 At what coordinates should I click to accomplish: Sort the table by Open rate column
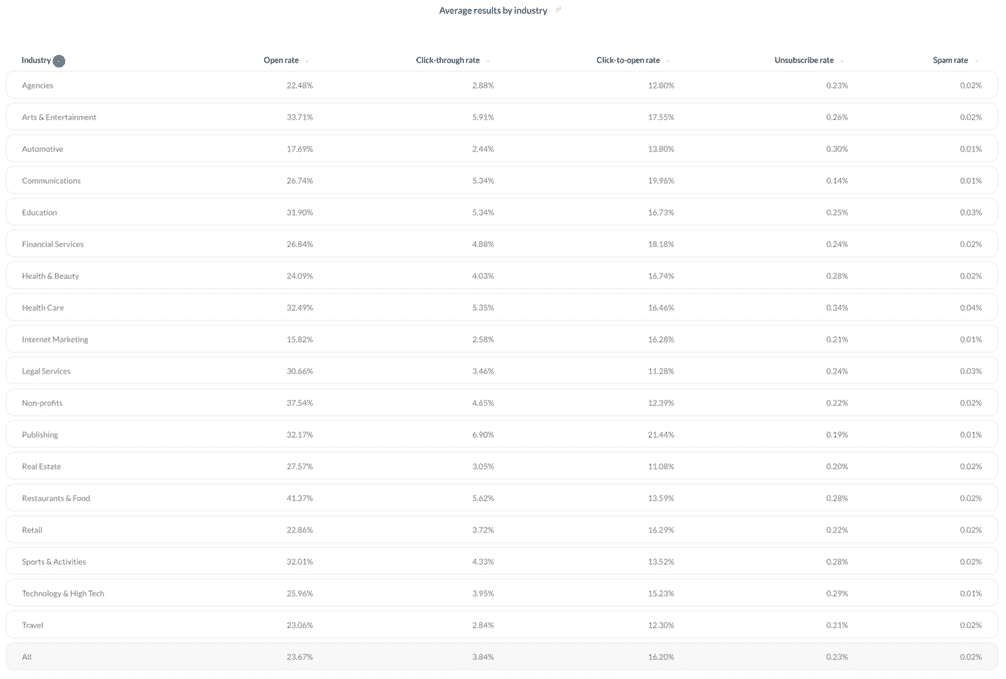click(285, 61)
